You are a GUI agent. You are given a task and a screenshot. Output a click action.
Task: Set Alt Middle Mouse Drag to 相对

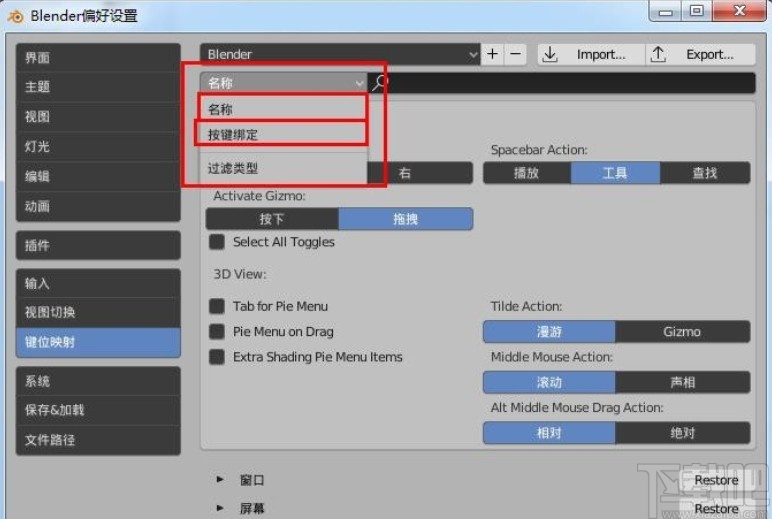549,433
